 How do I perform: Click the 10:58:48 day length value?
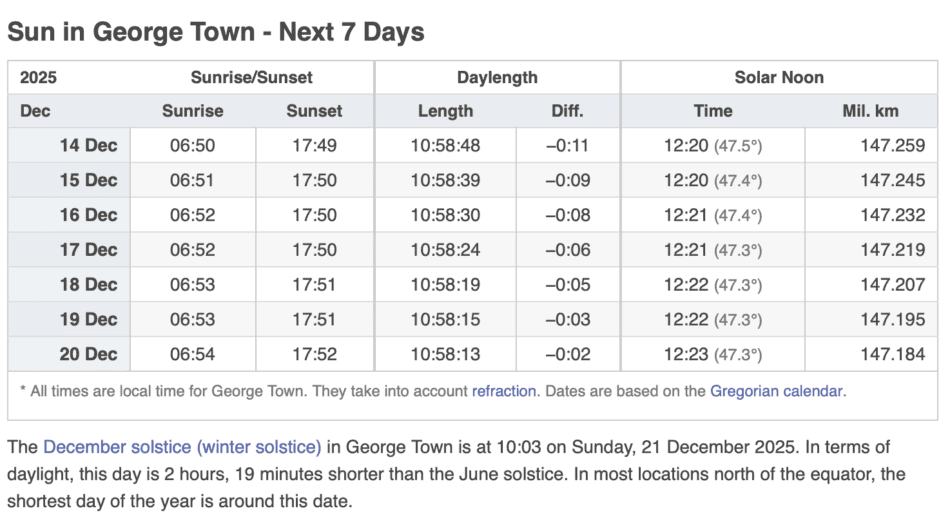coord(445,146)
